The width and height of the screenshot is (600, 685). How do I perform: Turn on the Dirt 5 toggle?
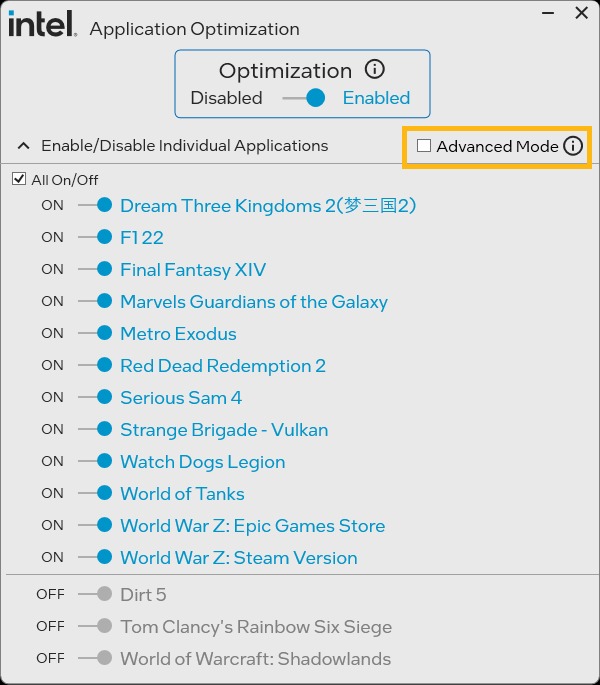click(x=95, y=594)
